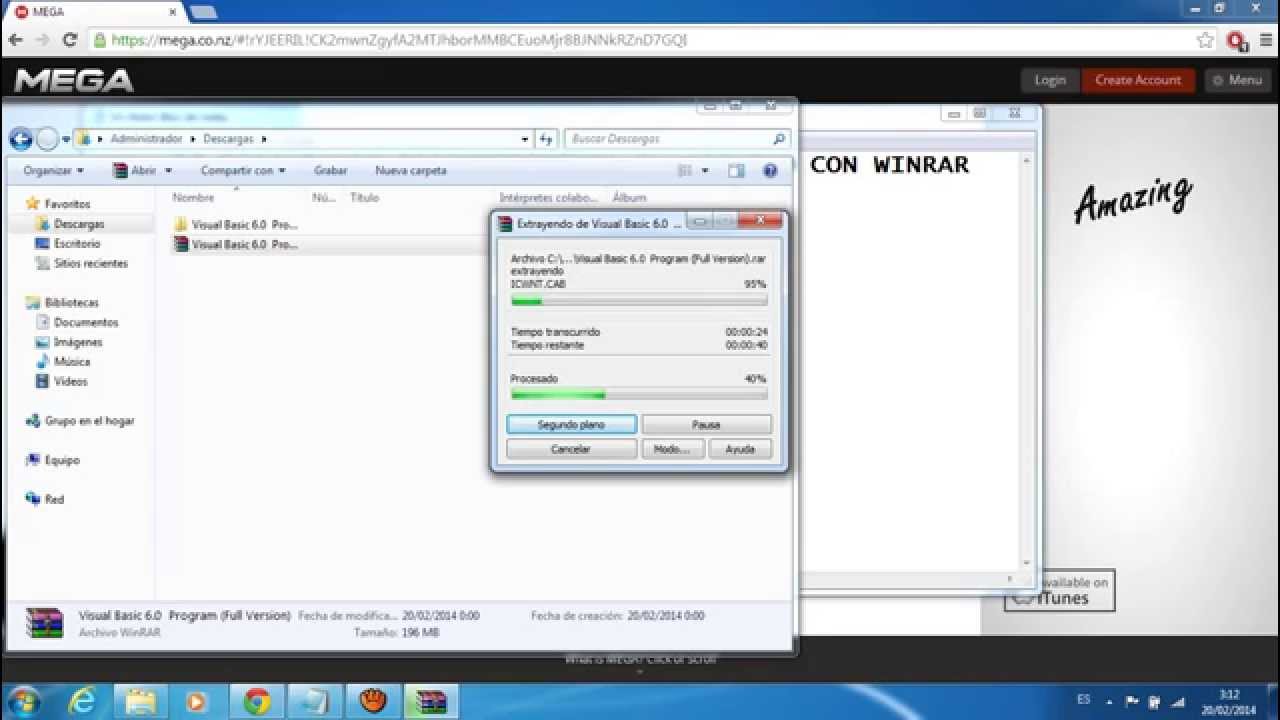
Task: Open the recent pages dropdown arrow
Action: [66, 140]
